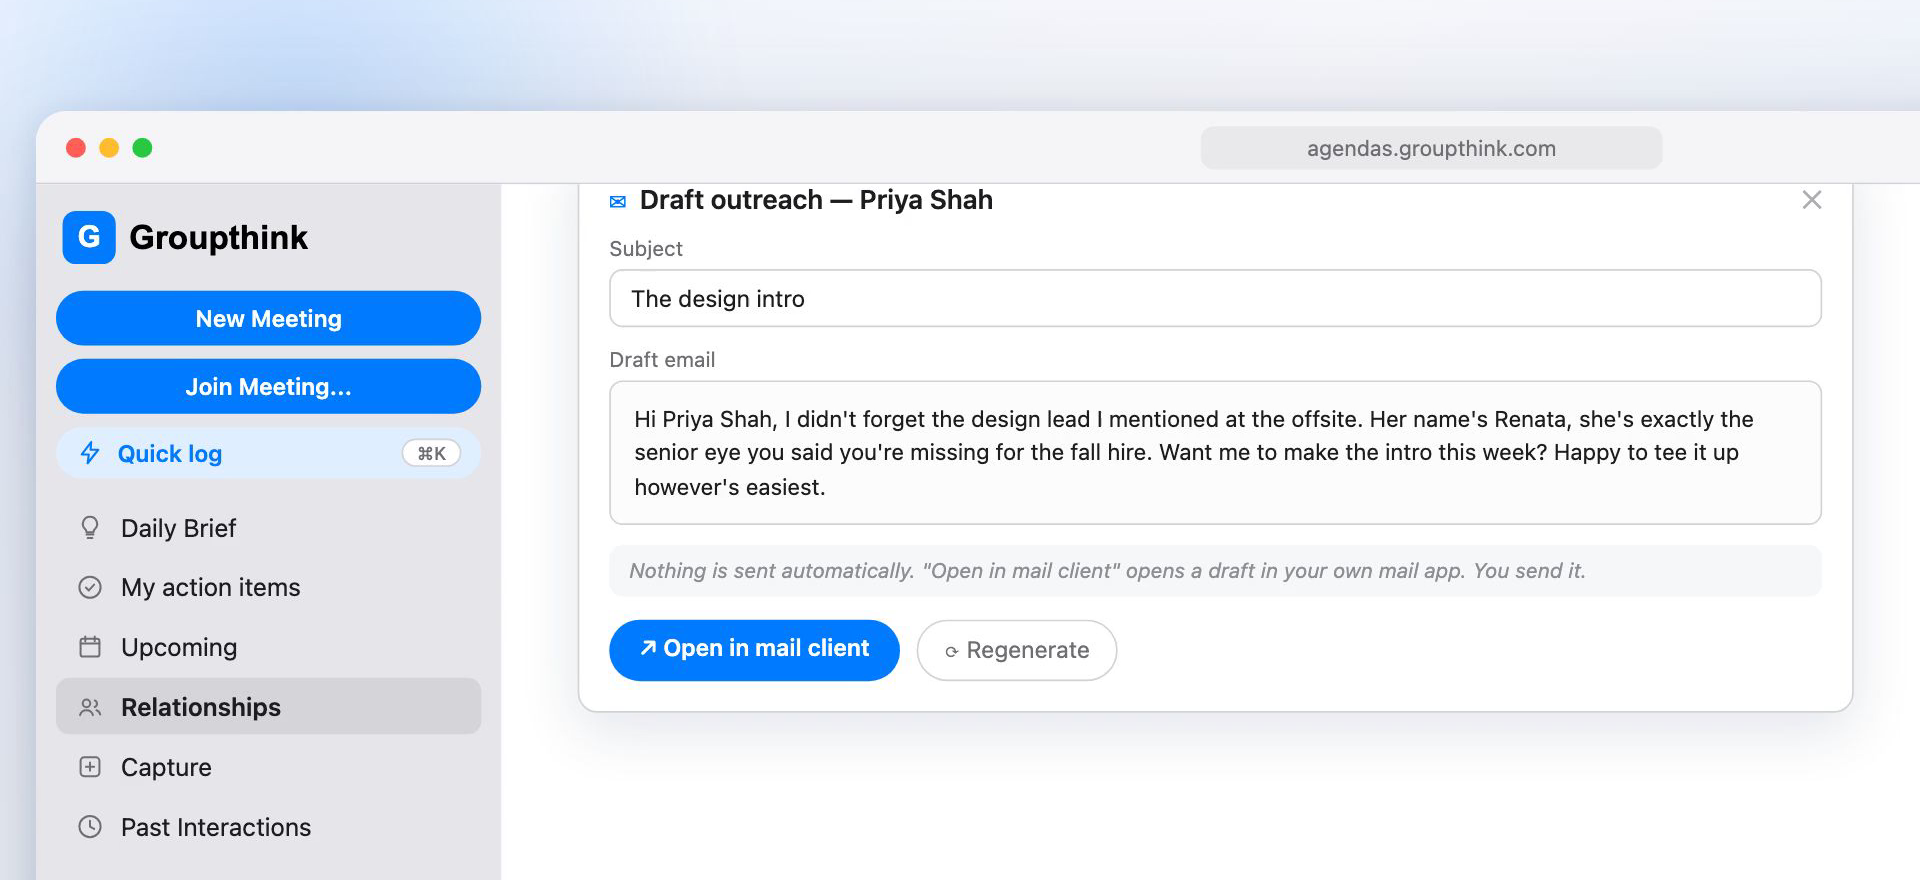This screenshot has height=880, width=1920.
Task: Click the Capture plus-square icon
Action: pyautogui.click(x=90, y=767)
